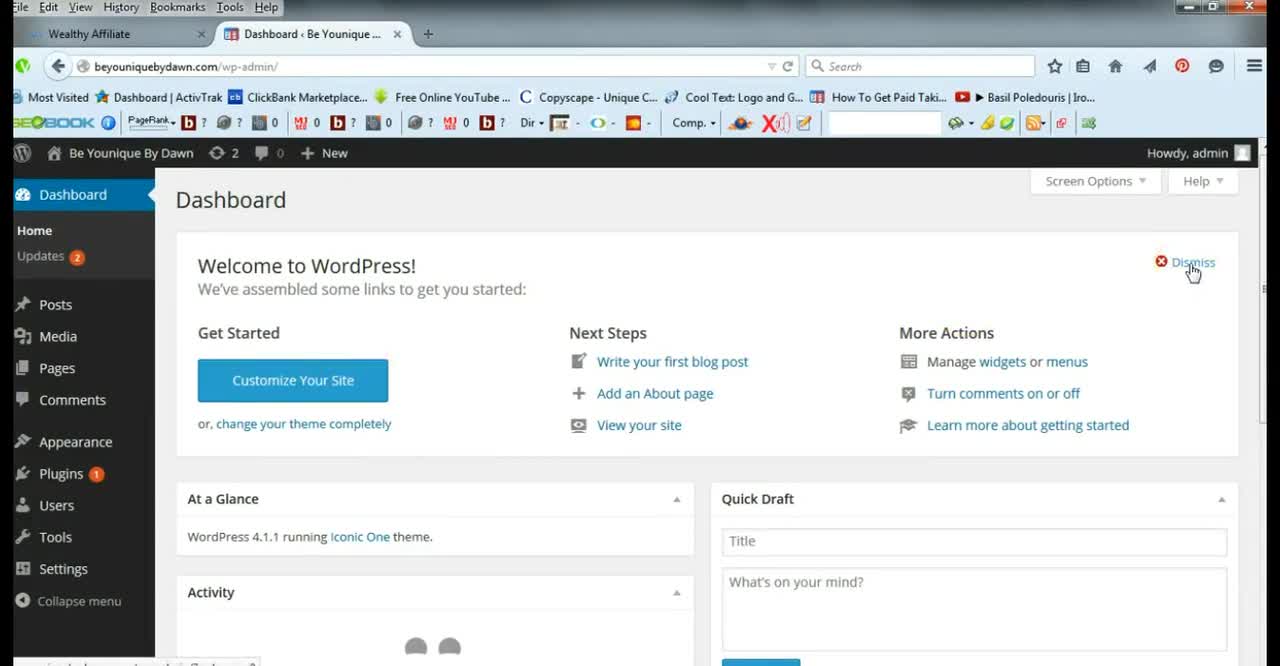Screen dimensions: 1280x666
Task: Collapse the At a Glance widget
Action: [x=676, y=499]
